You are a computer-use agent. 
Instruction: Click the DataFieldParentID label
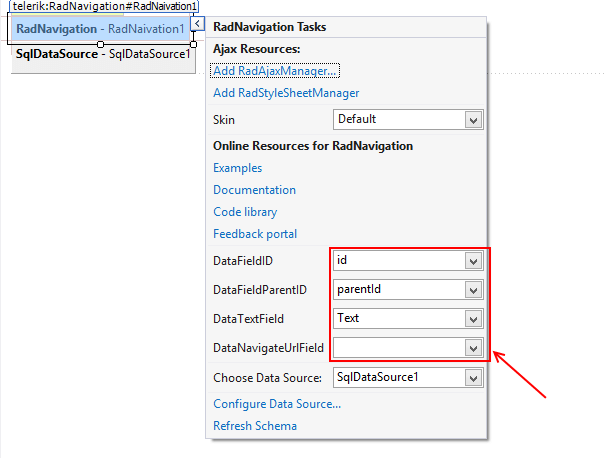tap(260, 290)
